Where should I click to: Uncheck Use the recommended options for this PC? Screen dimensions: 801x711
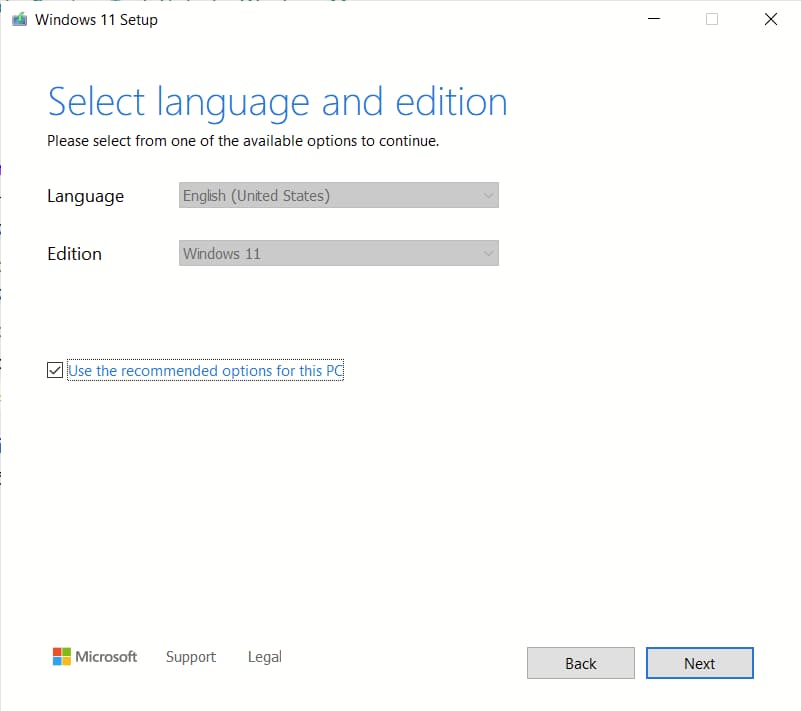pyautogui.click(x=55, y=370)
